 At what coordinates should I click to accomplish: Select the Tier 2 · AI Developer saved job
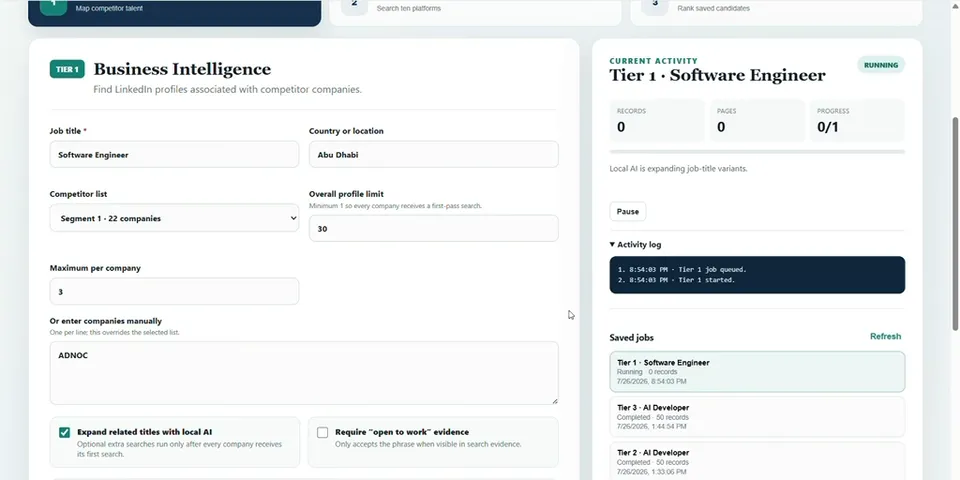(x=757, y=461)
